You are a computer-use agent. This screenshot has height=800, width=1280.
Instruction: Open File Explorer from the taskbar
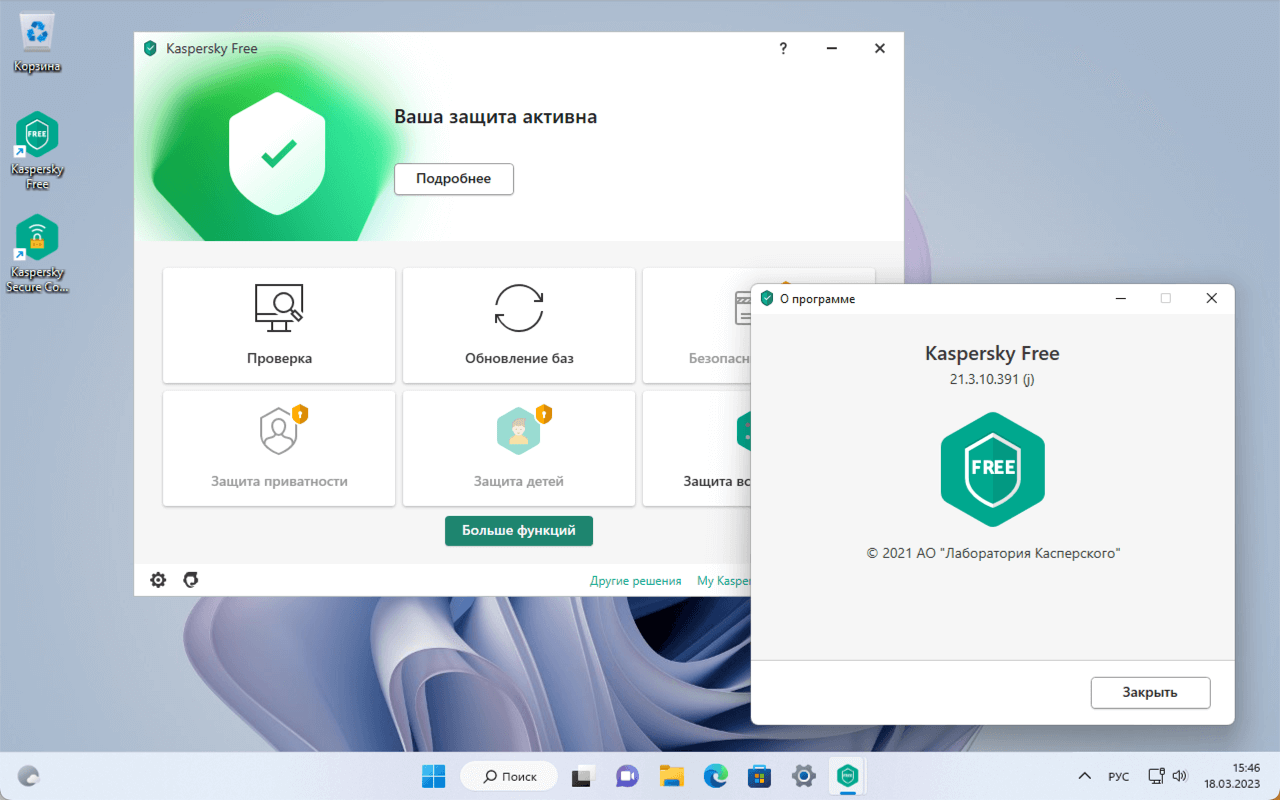(671, 776)
